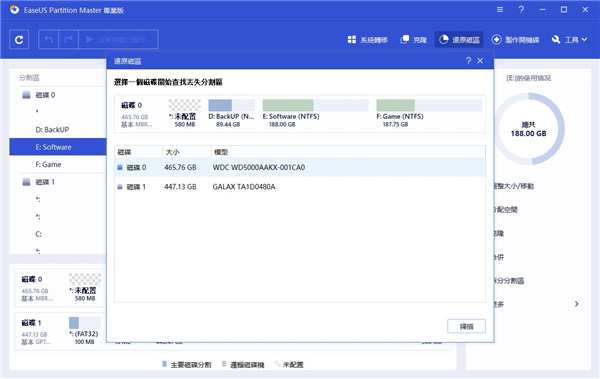Viewport: 600px width, 379px height.
Task: Select the 磁碟 1 row in disk table
Action: (300, 187)
